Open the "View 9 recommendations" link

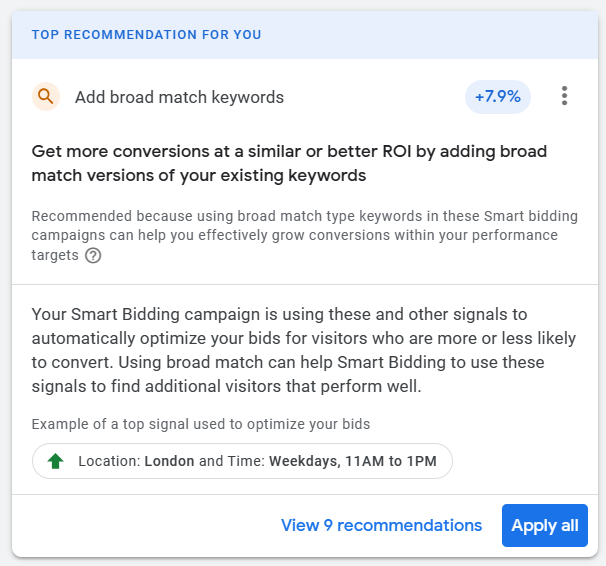381,525
